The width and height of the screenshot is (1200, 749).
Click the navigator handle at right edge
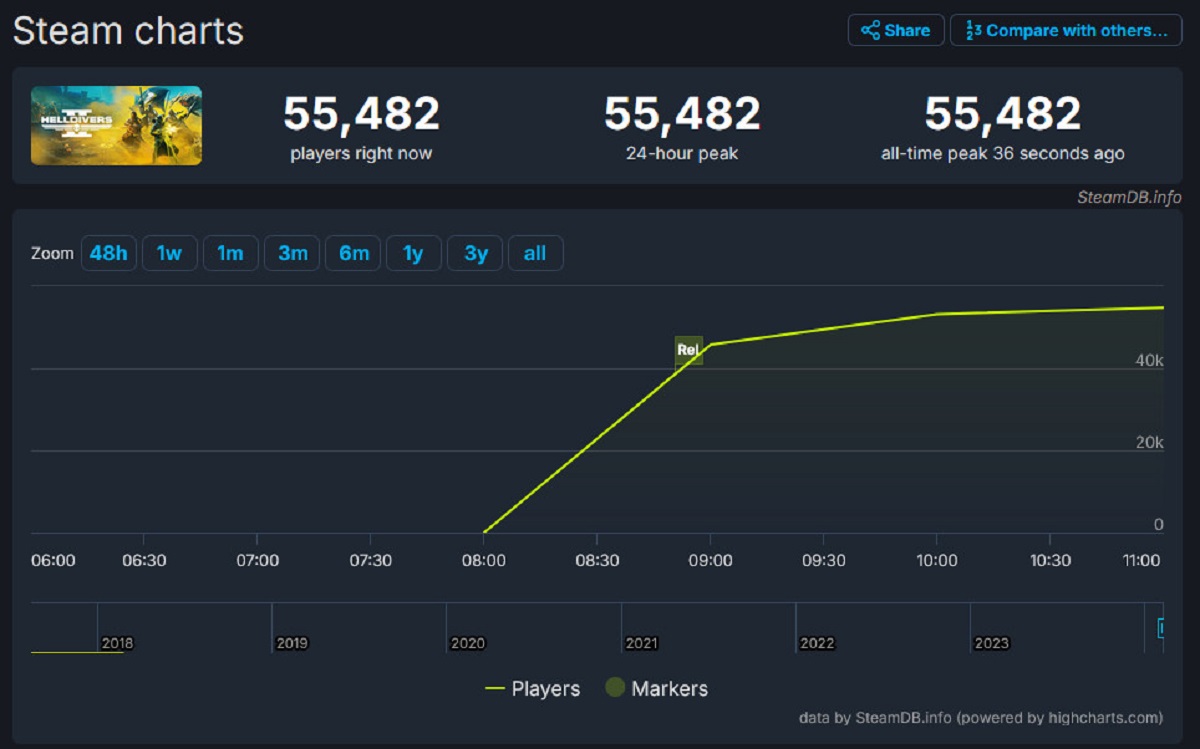pyautogui.click(x=1161, y=628)
